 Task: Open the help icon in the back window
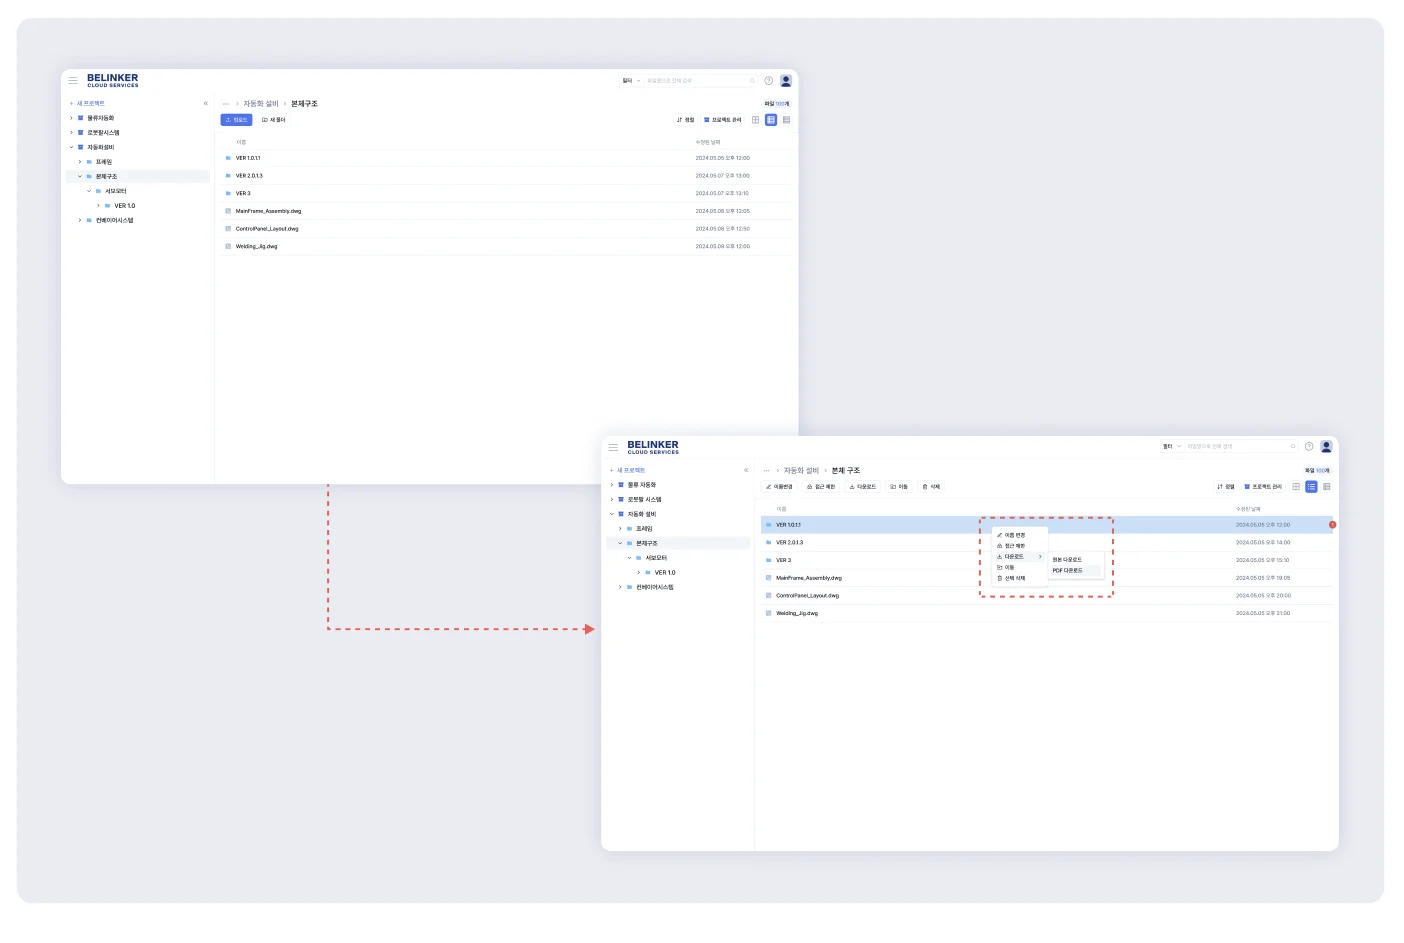click(x=769, y=80)
